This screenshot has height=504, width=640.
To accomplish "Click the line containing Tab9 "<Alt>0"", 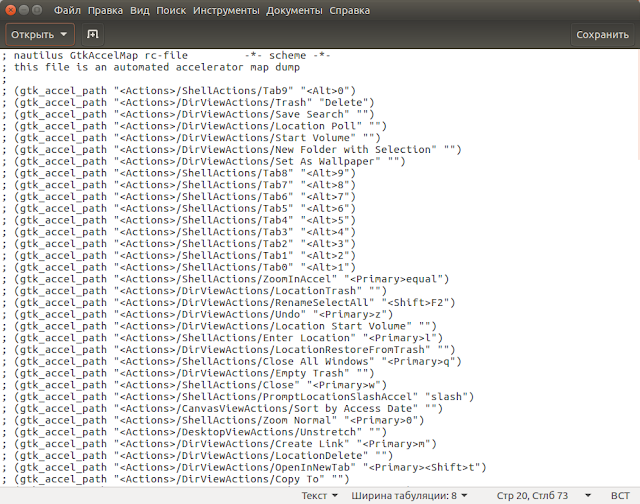I will tap(179, 91).
